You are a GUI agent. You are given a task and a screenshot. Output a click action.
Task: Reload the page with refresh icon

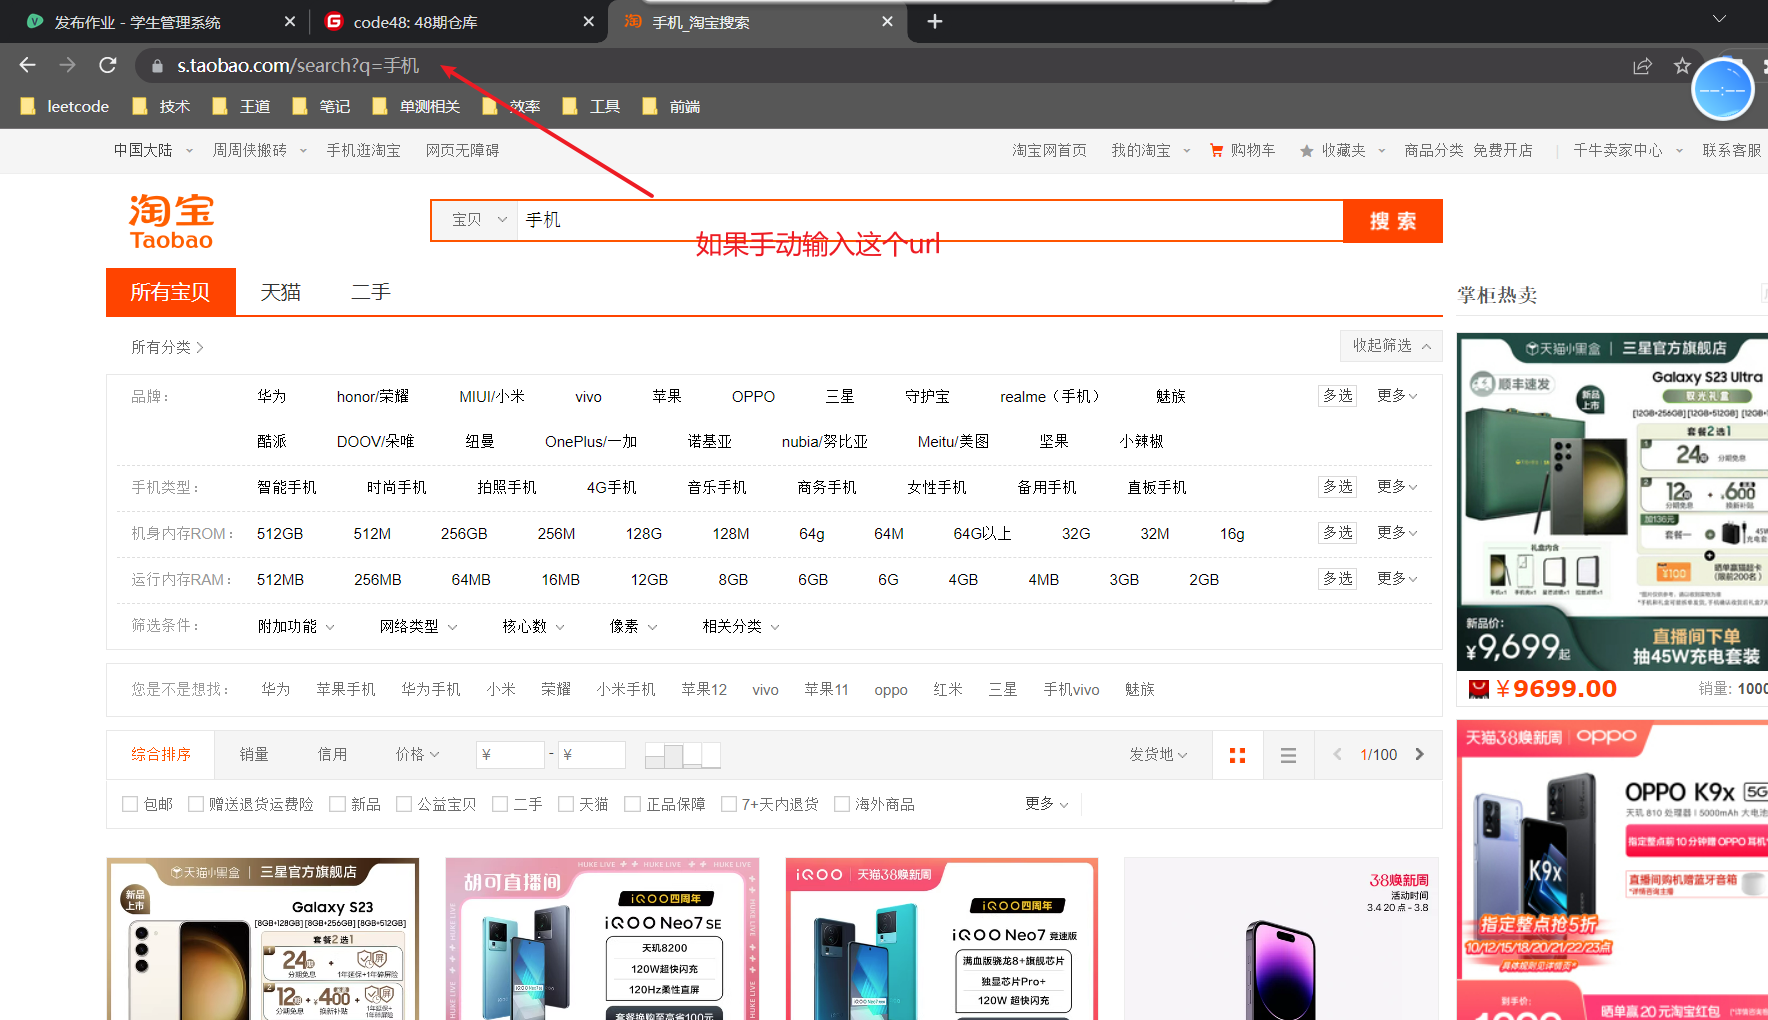pos(108,65)
